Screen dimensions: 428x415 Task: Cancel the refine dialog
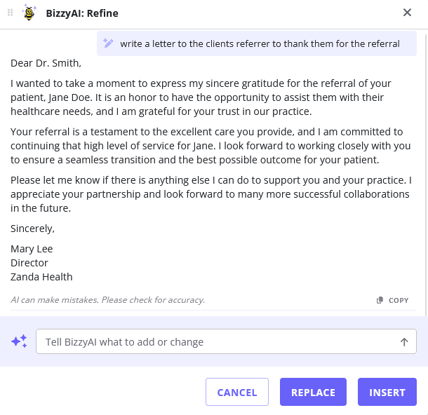[237, 392]
